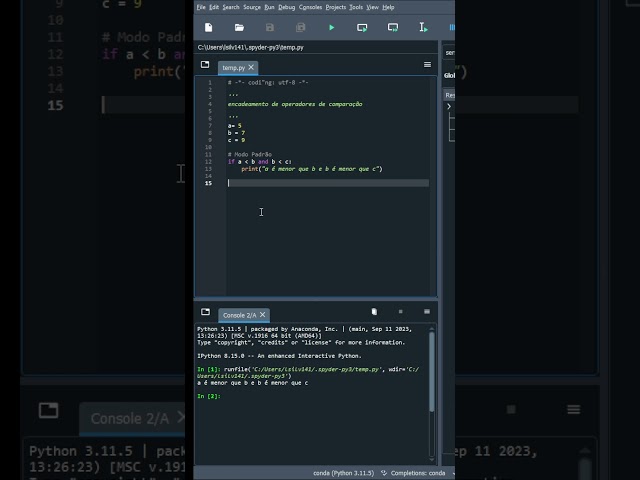Click Completions: conda status entry
This screenshot has width=640, height=480.
[x=418, y=473]
